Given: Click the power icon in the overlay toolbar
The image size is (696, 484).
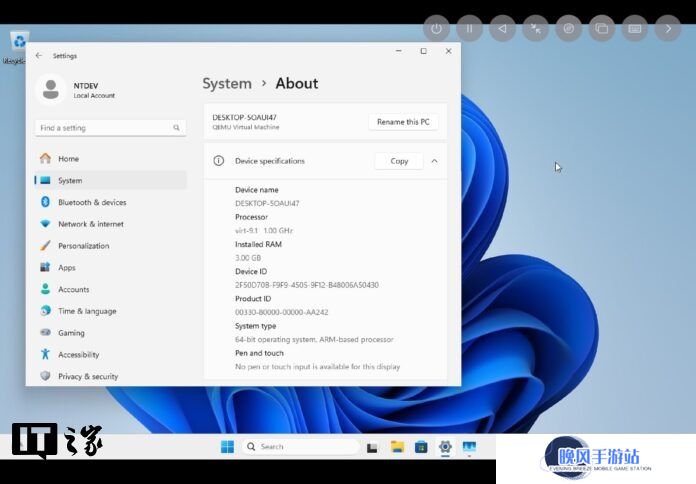Looking at the screenshot, I should [x=436, y=29].
